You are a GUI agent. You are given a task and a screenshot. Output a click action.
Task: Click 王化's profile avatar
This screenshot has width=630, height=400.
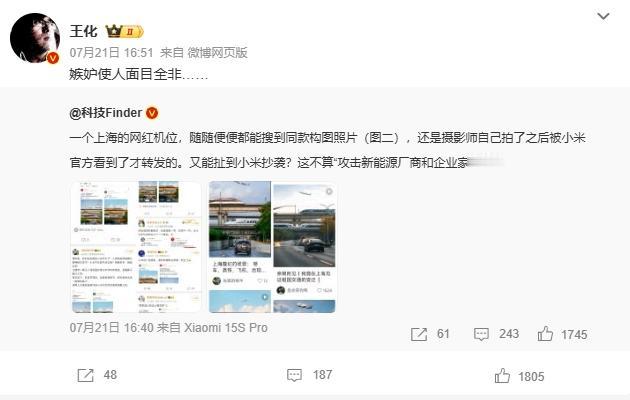[35, 38]
